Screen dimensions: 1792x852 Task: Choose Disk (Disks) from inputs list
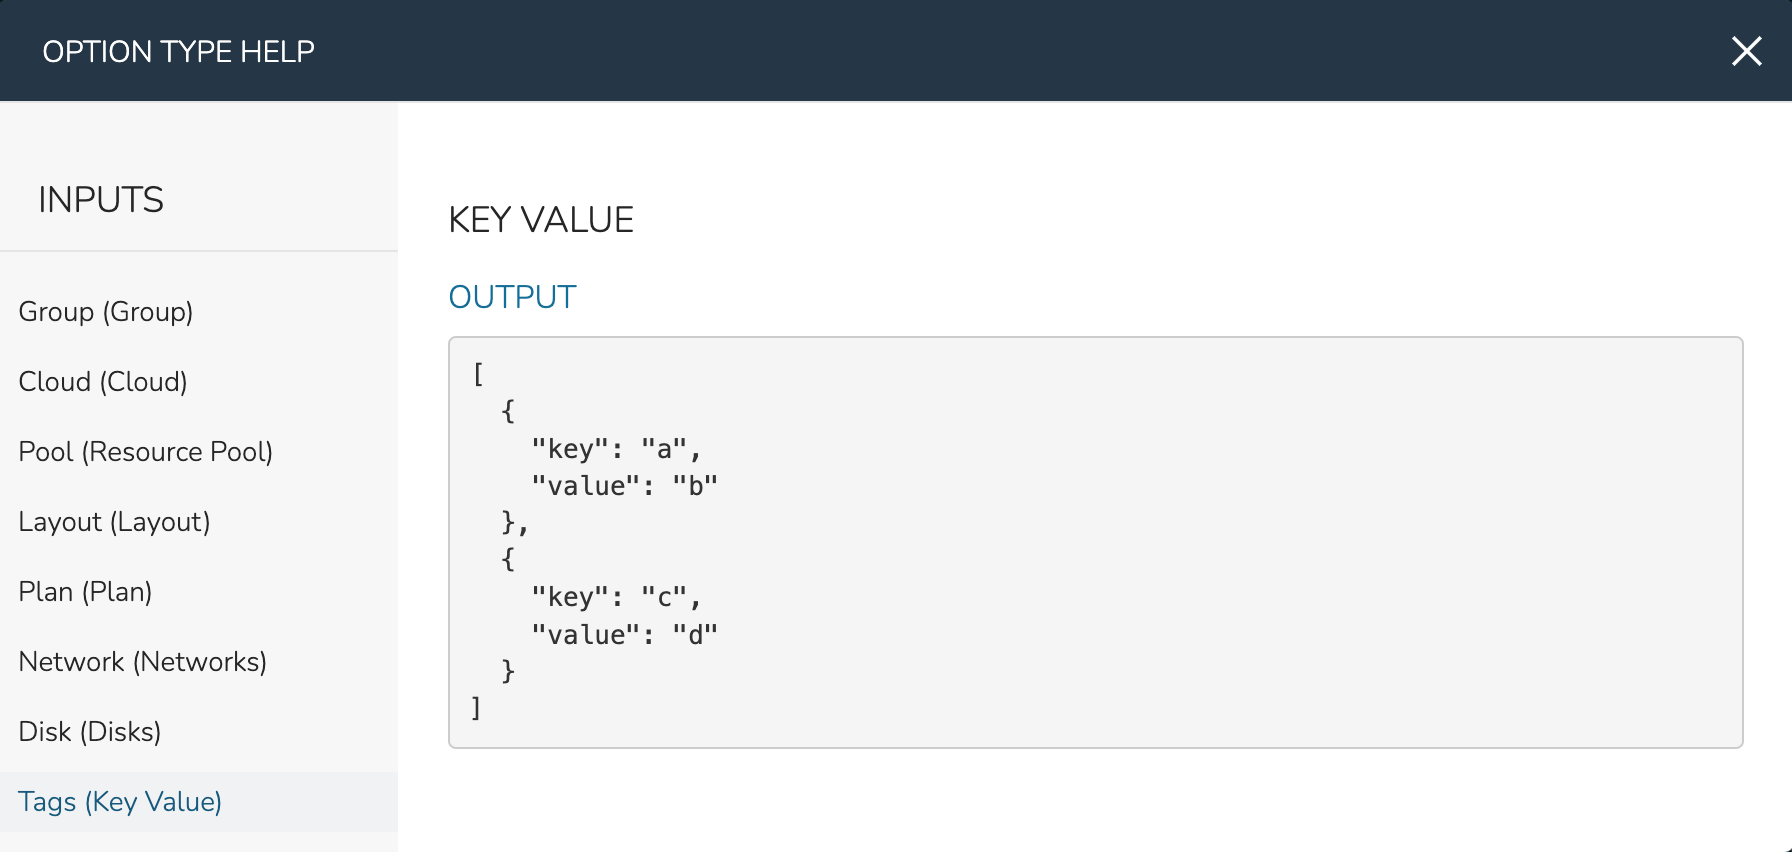[x=90, y=732]
